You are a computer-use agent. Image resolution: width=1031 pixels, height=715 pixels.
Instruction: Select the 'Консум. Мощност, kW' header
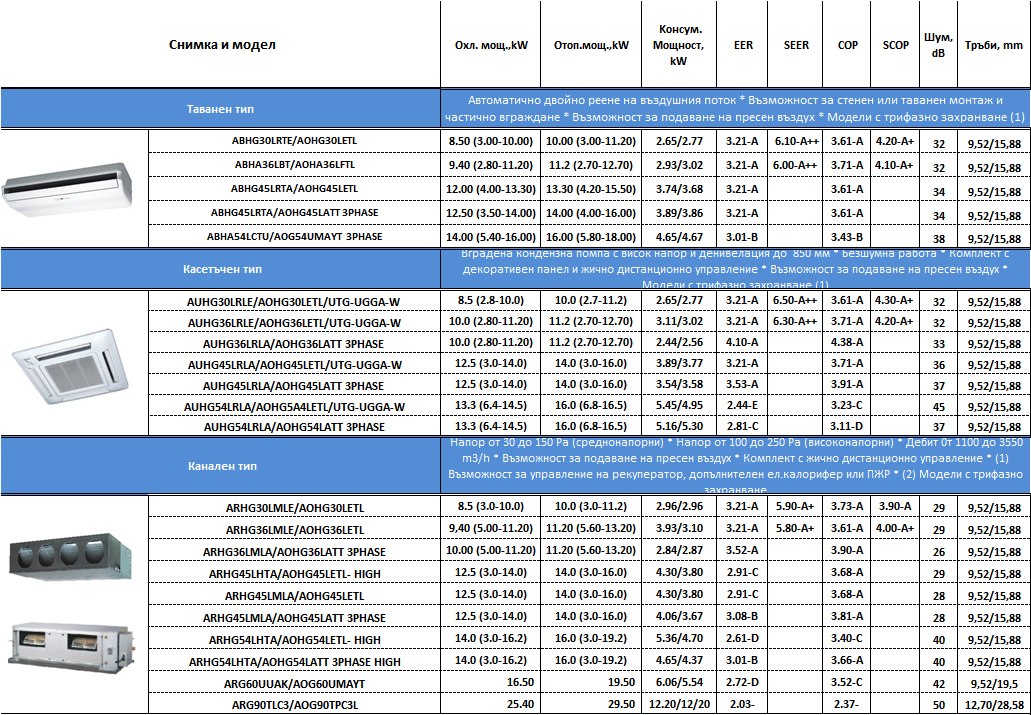678,45
